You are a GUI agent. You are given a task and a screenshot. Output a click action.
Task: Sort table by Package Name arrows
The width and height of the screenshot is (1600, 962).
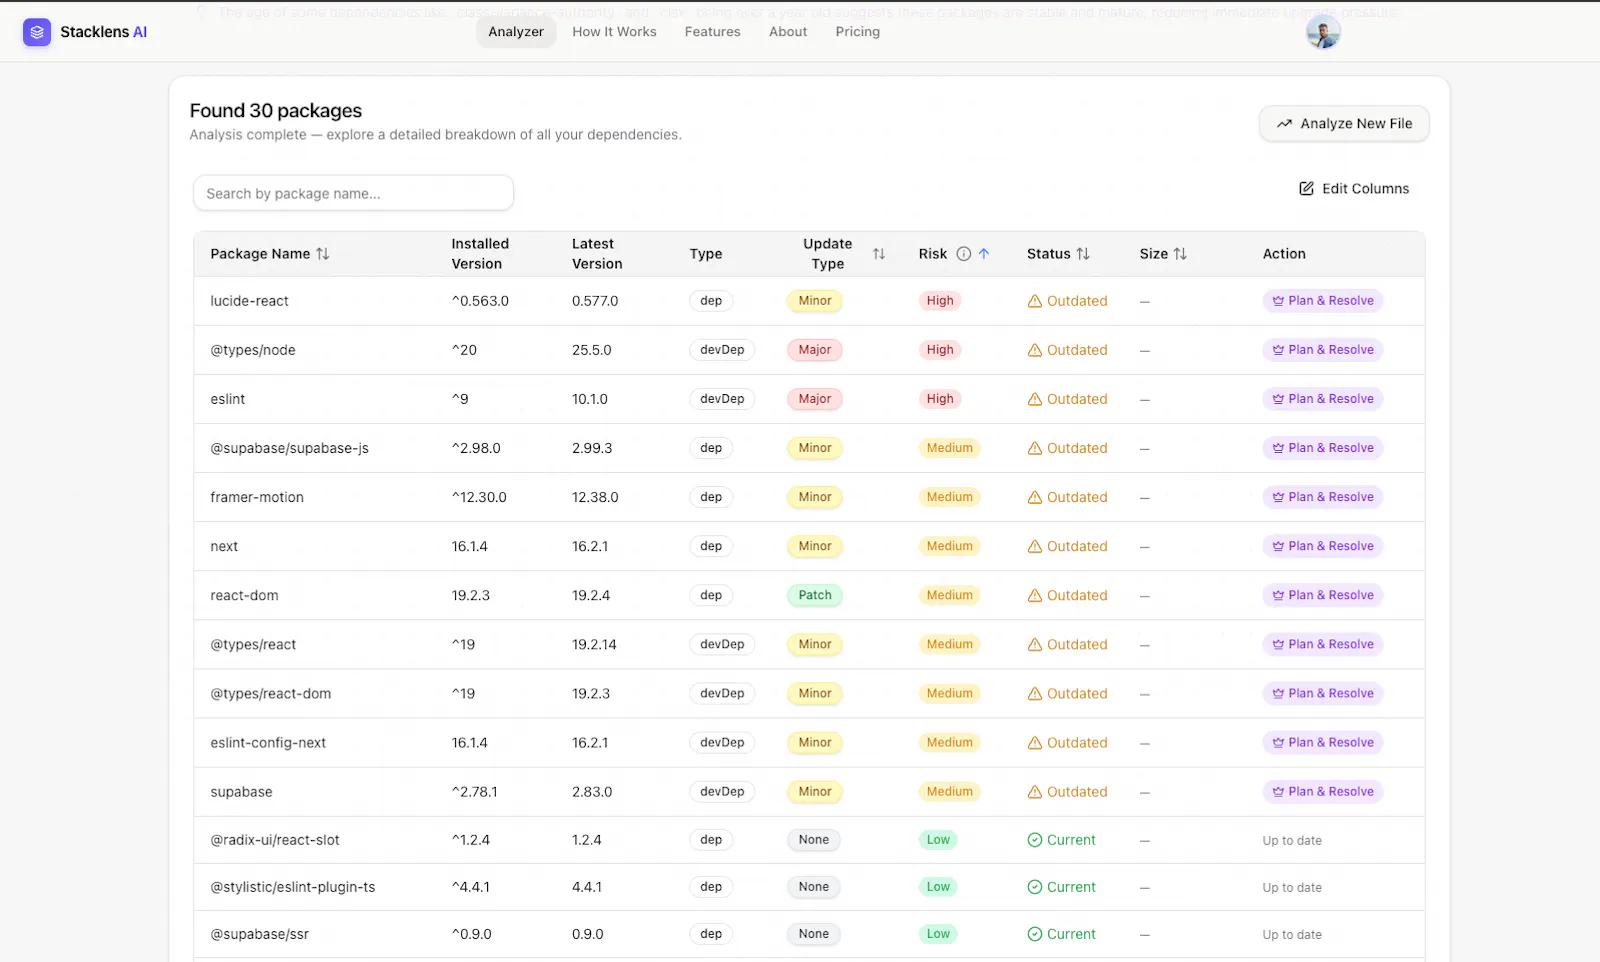point(323,254)
